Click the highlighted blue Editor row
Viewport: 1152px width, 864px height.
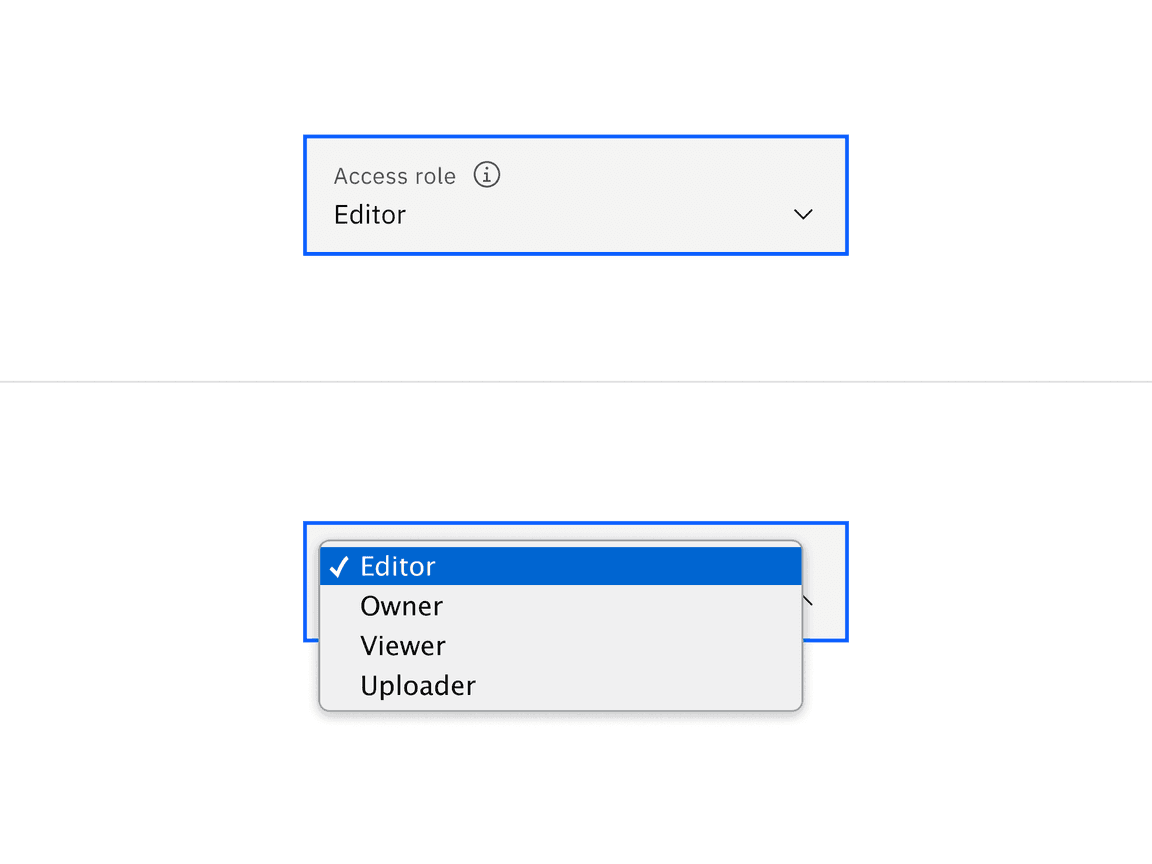pyautogui.click(x=560, y=565)
